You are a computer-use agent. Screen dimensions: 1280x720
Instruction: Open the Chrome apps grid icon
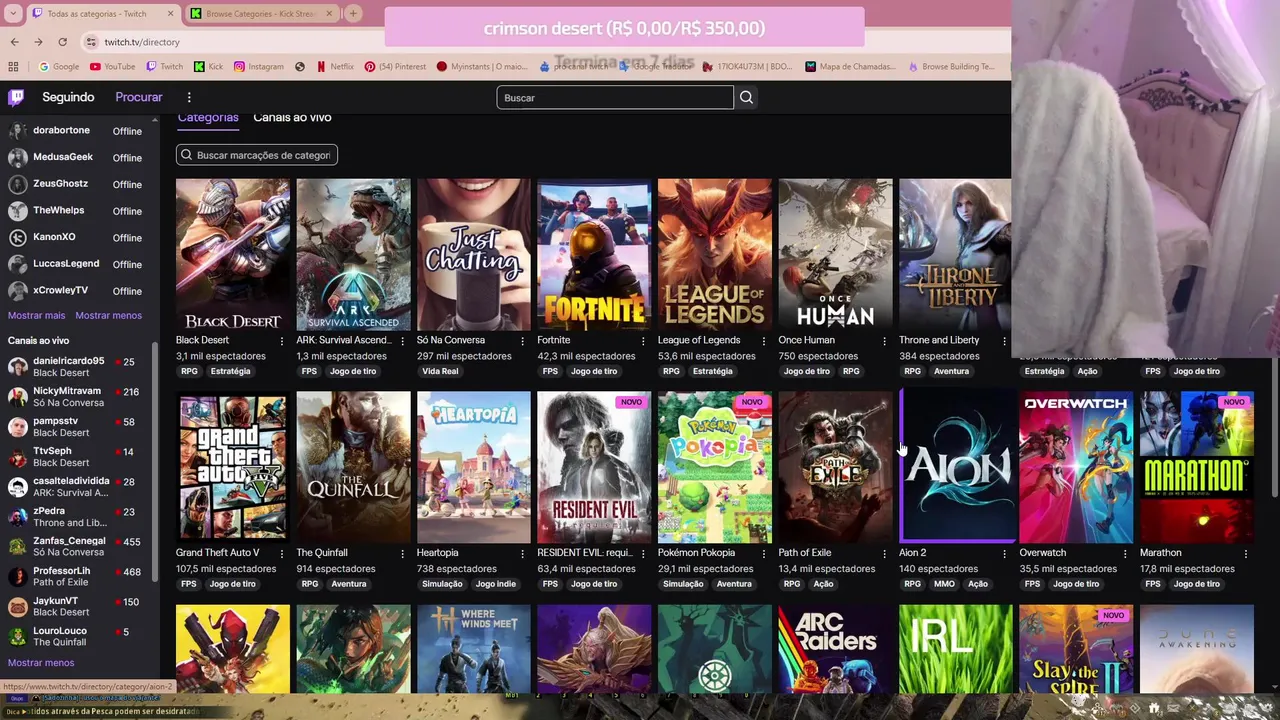[x=13, y=67]
